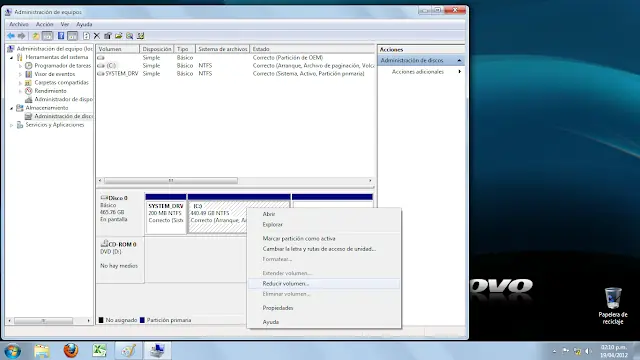640x360 pixels.
Task: Select the Visor de eventos icon
Action: click(29, 74)
